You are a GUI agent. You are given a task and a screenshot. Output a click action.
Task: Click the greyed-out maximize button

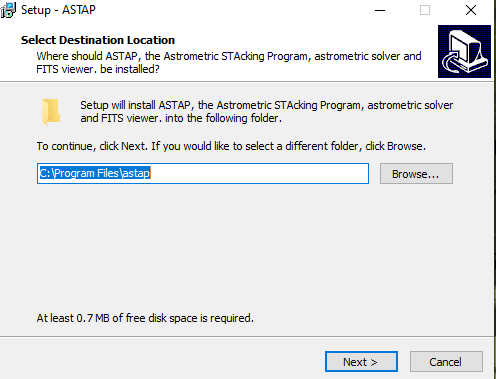(425, 10)
